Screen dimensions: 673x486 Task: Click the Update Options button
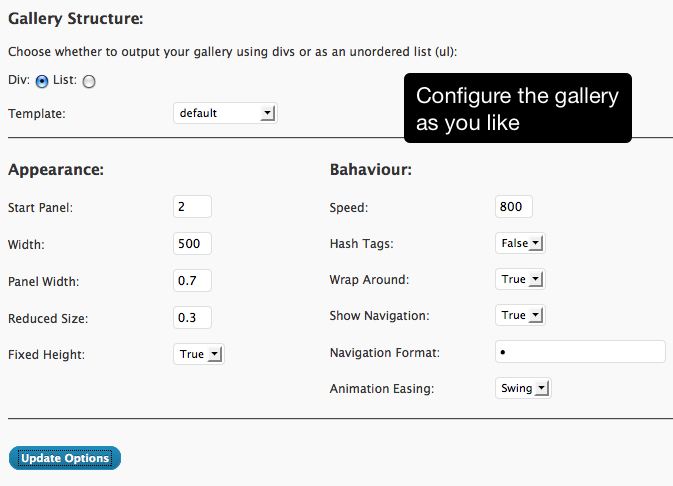click(65, 458)
